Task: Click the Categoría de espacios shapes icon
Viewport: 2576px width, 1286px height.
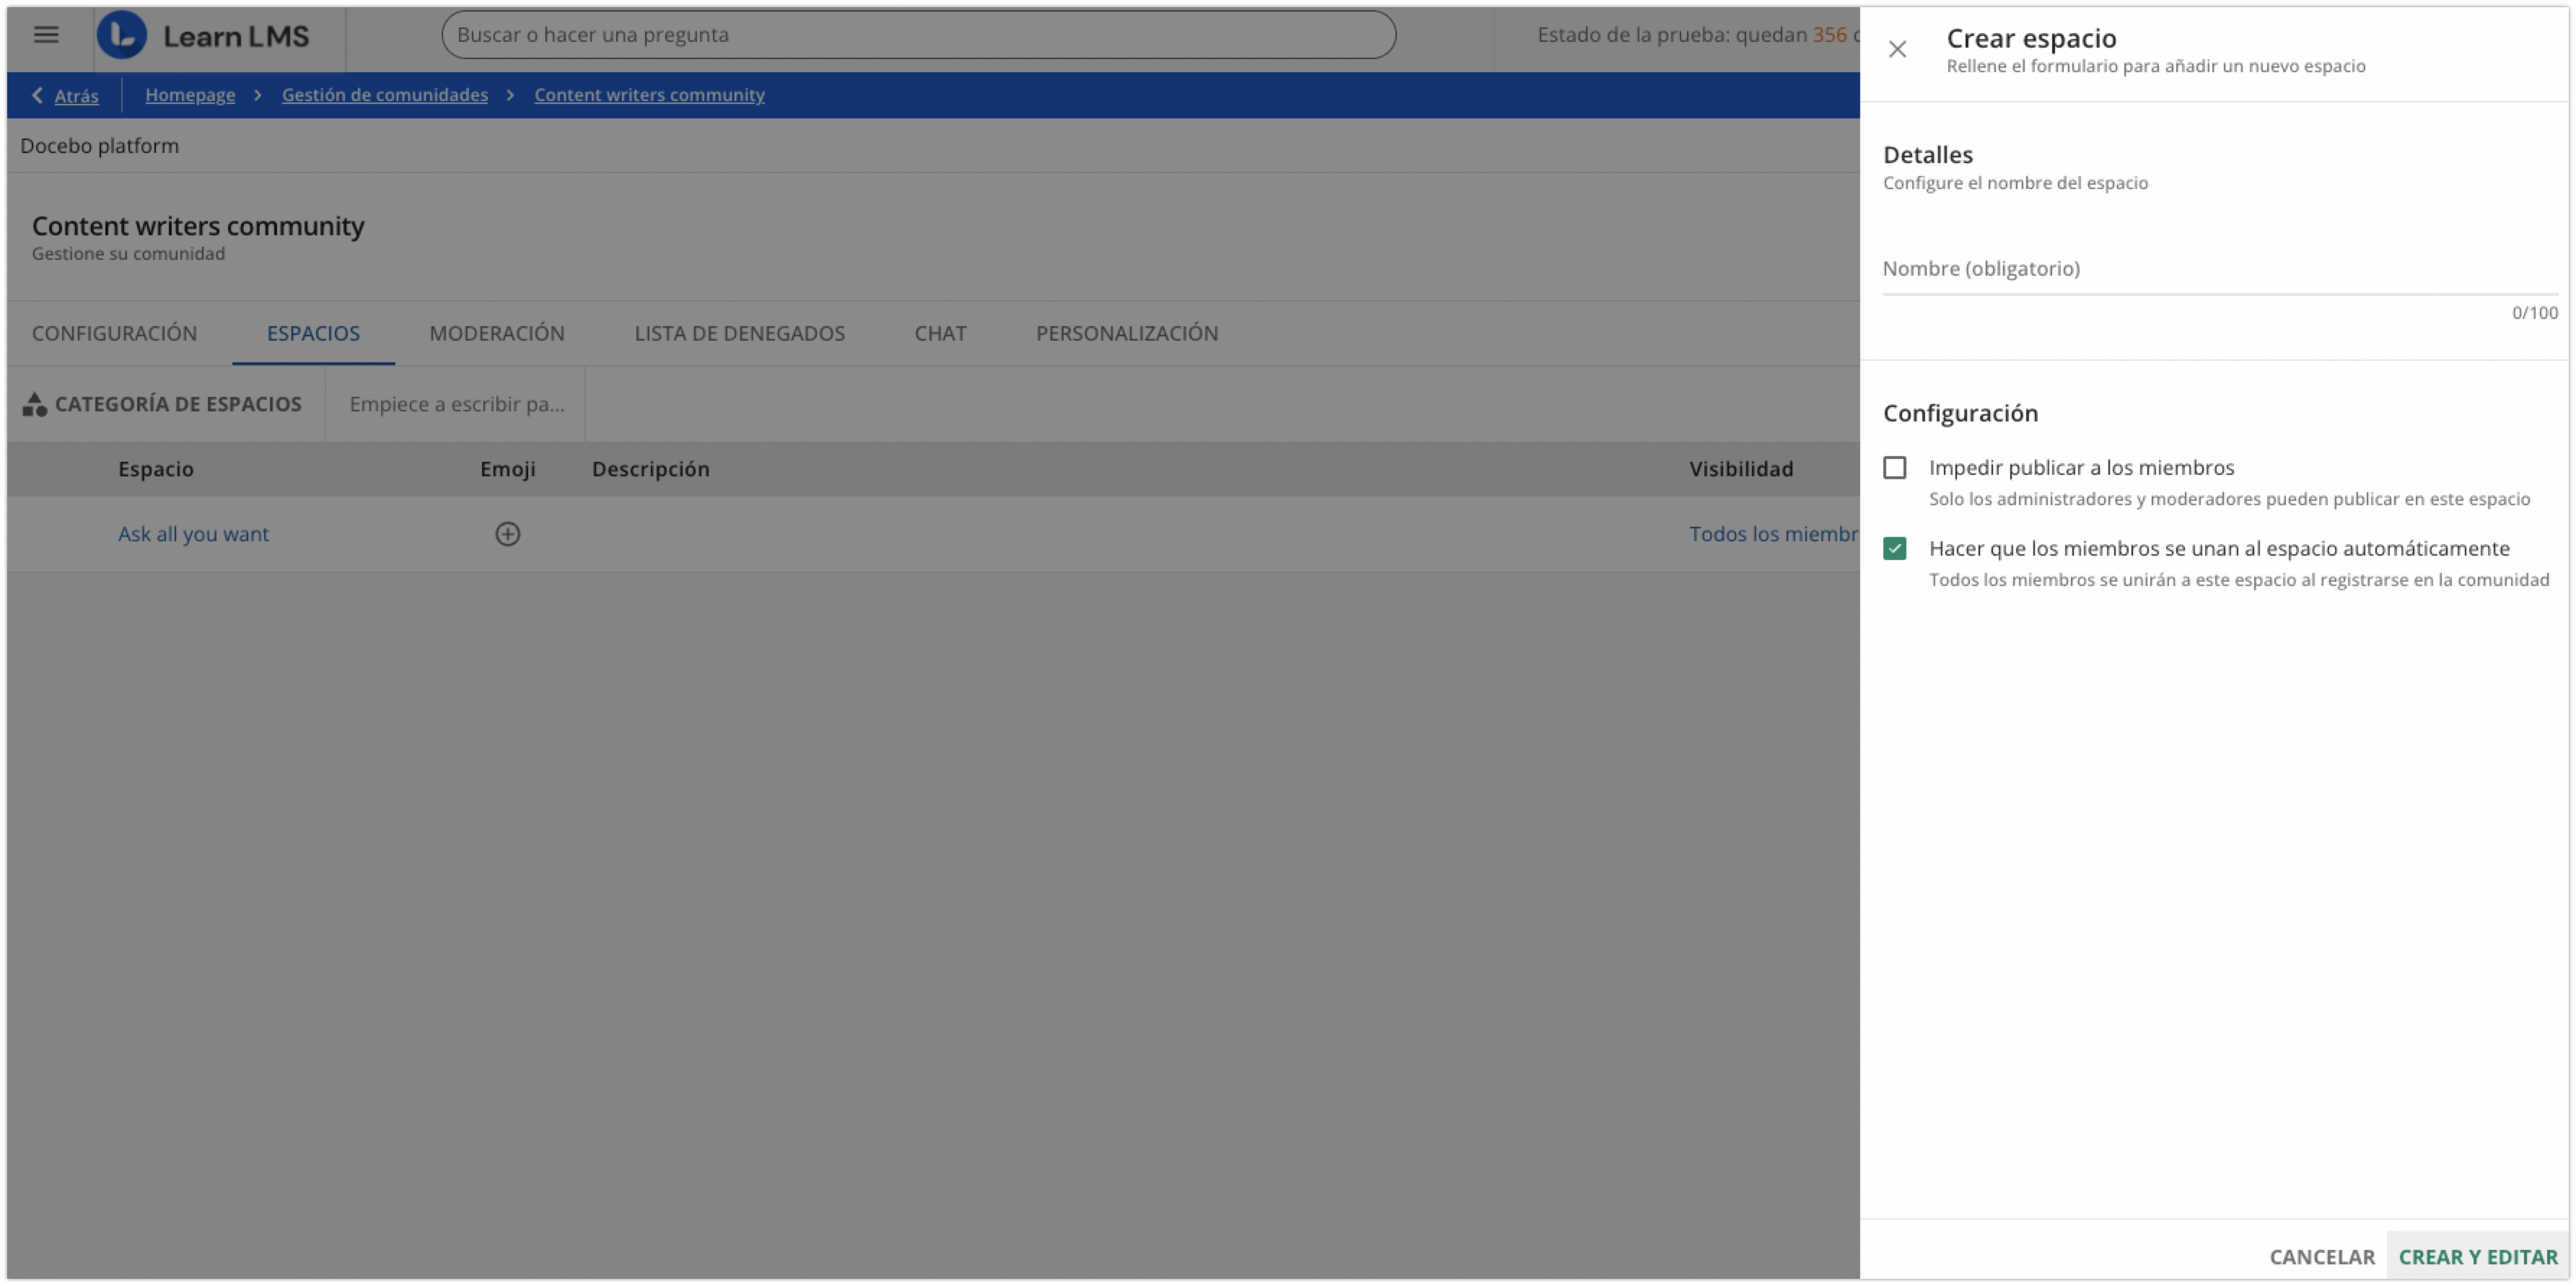Action: [35, 404]
